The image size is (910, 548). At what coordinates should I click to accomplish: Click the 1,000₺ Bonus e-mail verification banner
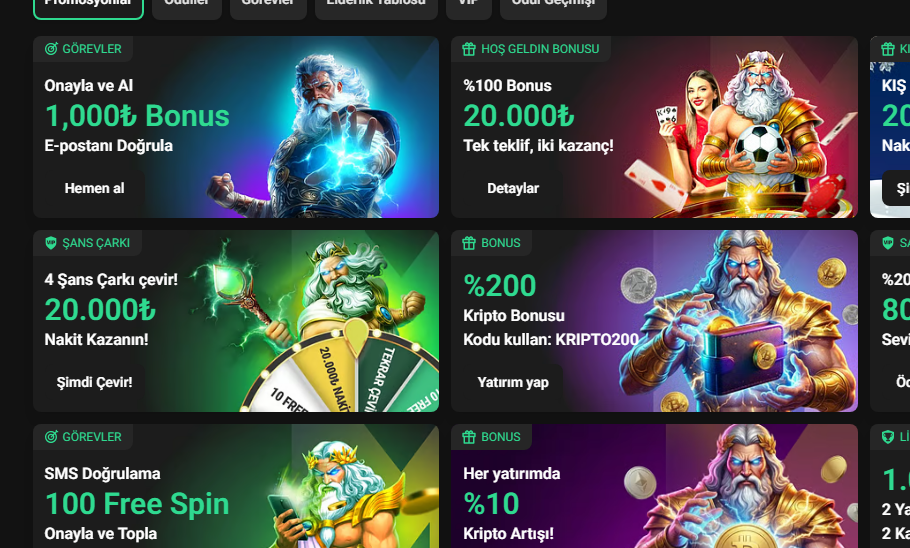[x=236, y=127]
